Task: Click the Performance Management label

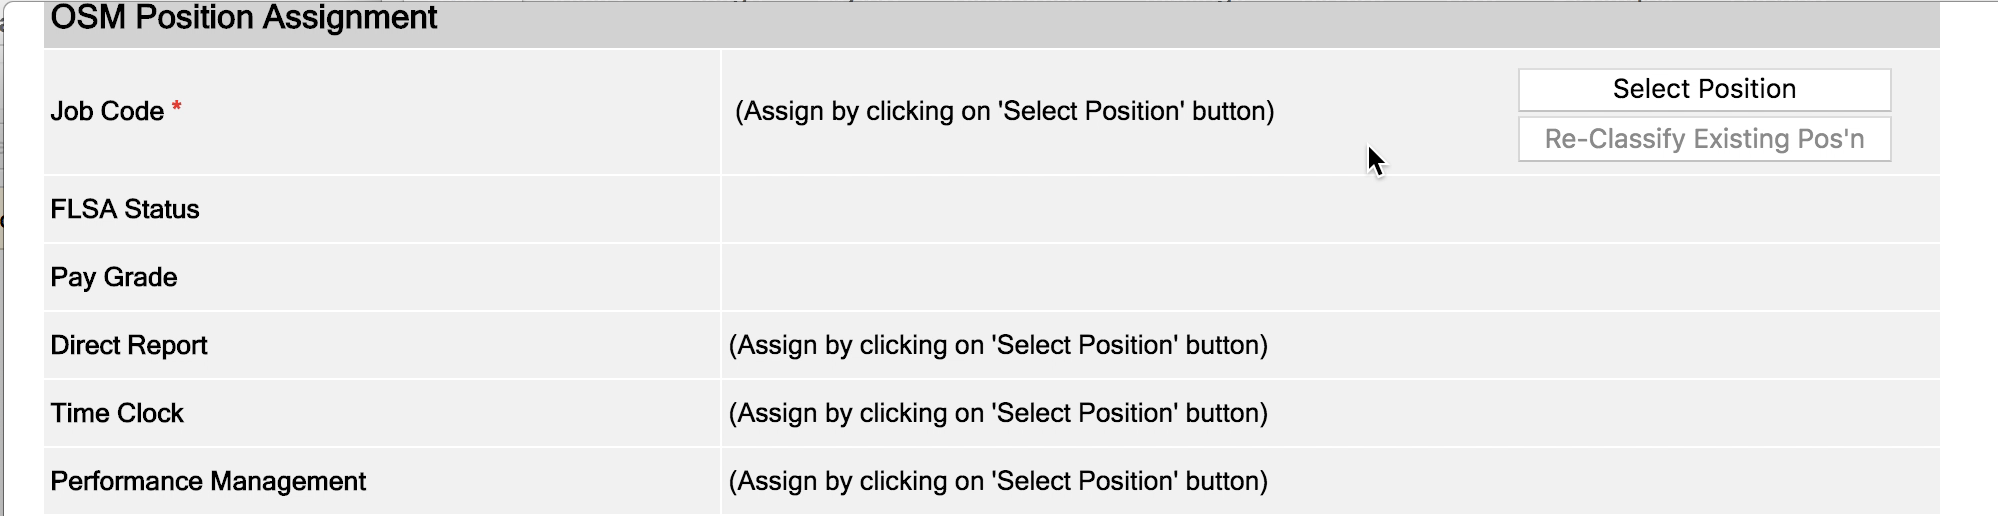Action: click(208, 481)
